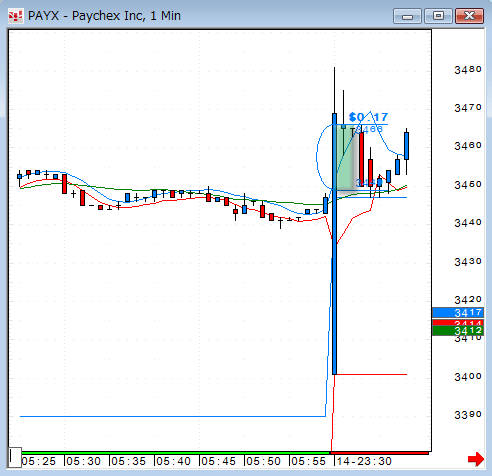The width and height of the screenshot is (492, 476).
Task: Click the title PAYX - Paychex Inc, 1 Min
Action: click(x=104, y=16)
